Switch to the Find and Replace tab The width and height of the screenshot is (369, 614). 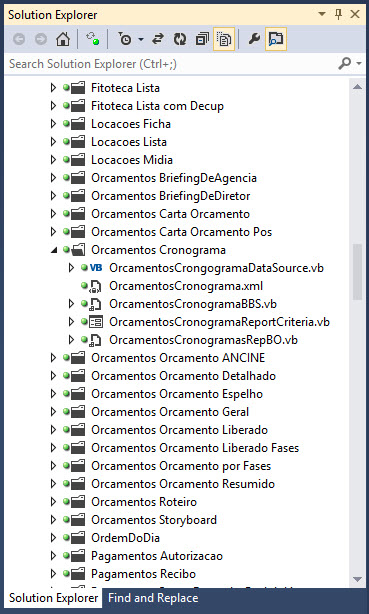pyautogui.click(x=153, y=598)
